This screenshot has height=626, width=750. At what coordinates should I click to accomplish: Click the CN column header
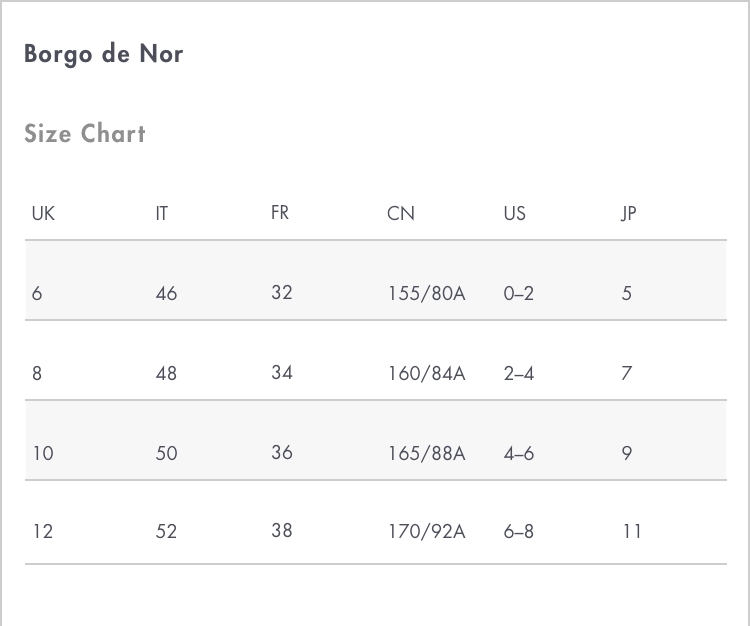[x=401, y=213]
